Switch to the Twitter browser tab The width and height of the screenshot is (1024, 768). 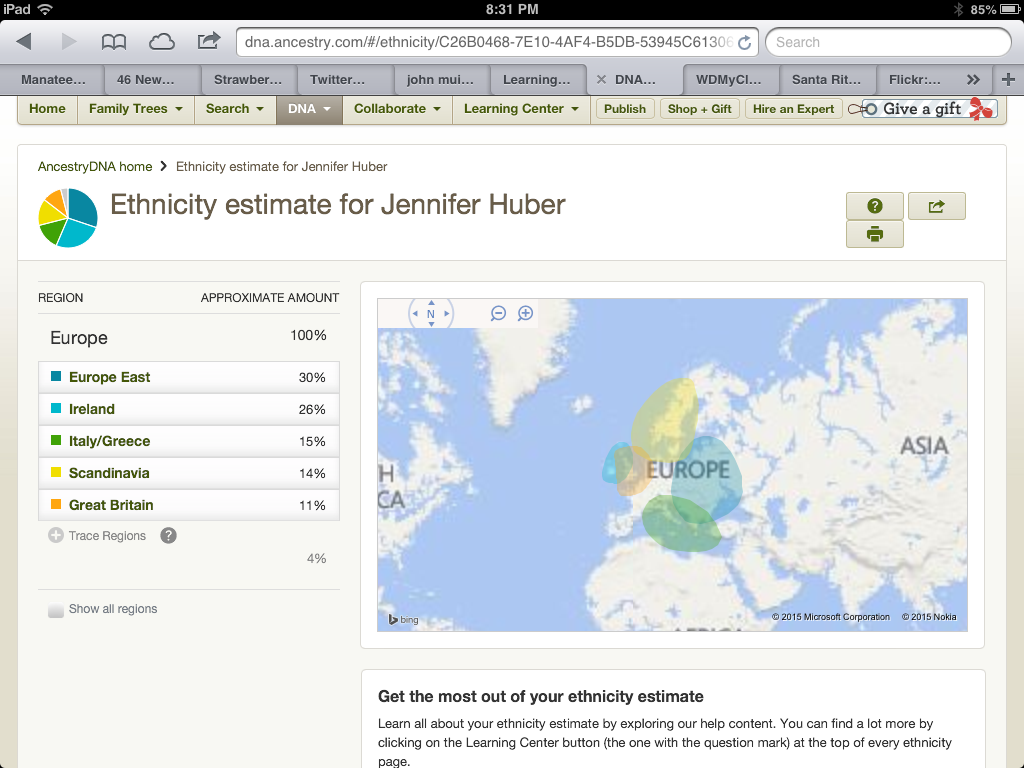(x=337, y=80)
